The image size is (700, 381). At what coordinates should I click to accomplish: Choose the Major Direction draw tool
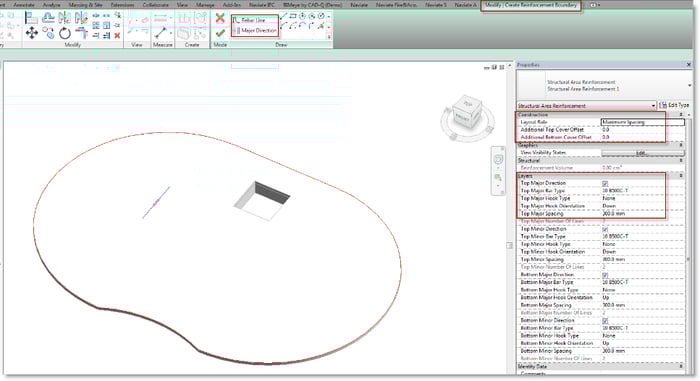point(255,30)
